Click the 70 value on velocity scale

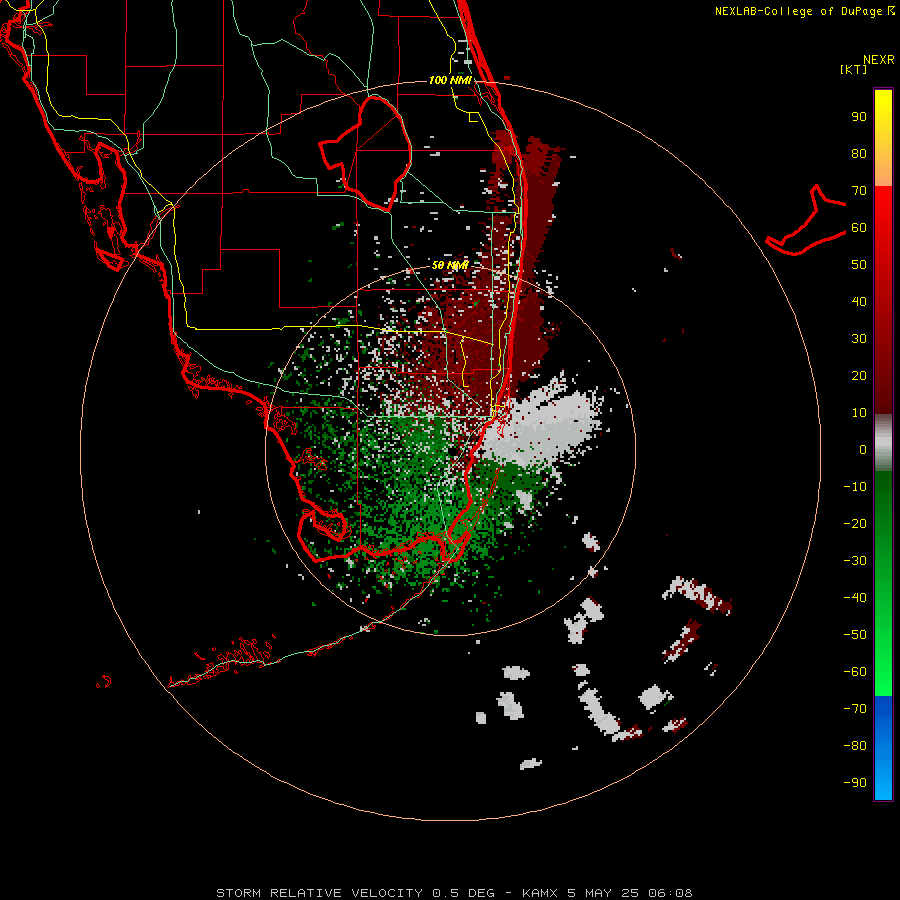pos(859,191)
